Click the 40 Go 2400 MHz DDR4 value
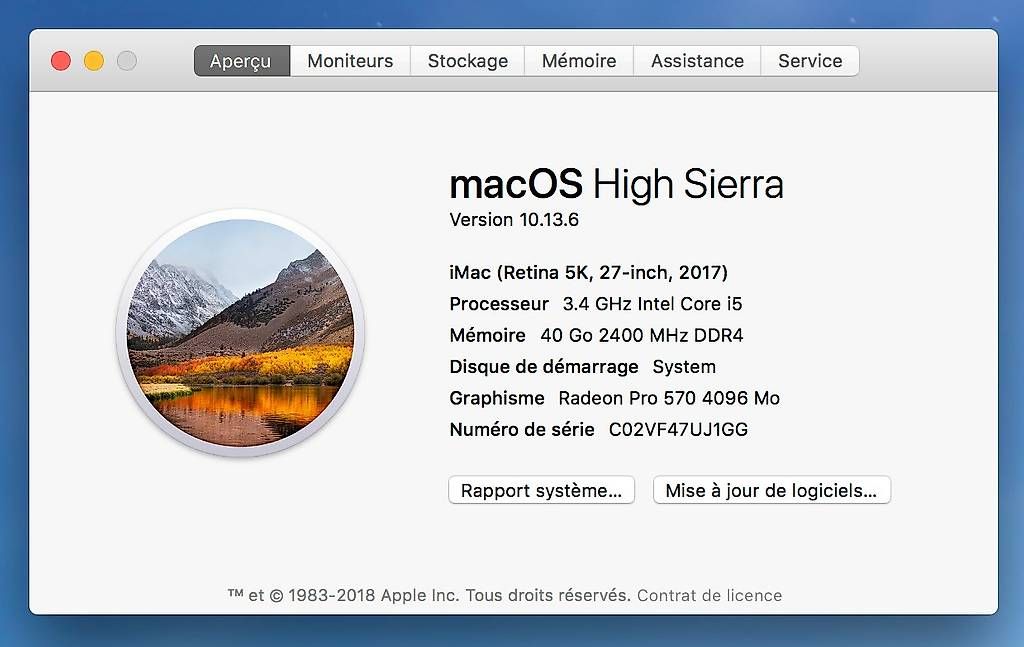The image size is (1024, 647). tap(641, 335)
